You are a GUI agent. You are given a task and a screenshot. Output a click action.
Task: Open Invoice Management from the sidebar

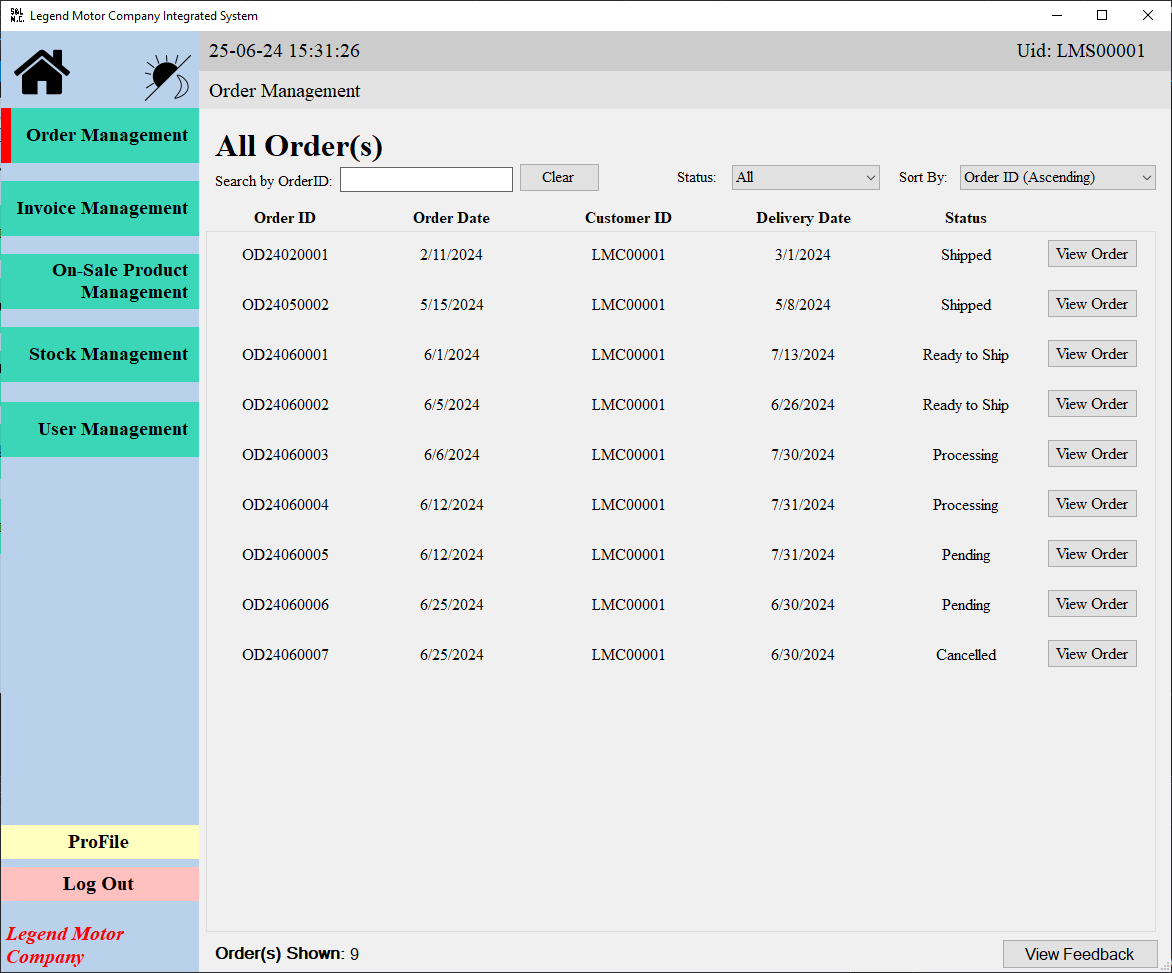[99, 208]
